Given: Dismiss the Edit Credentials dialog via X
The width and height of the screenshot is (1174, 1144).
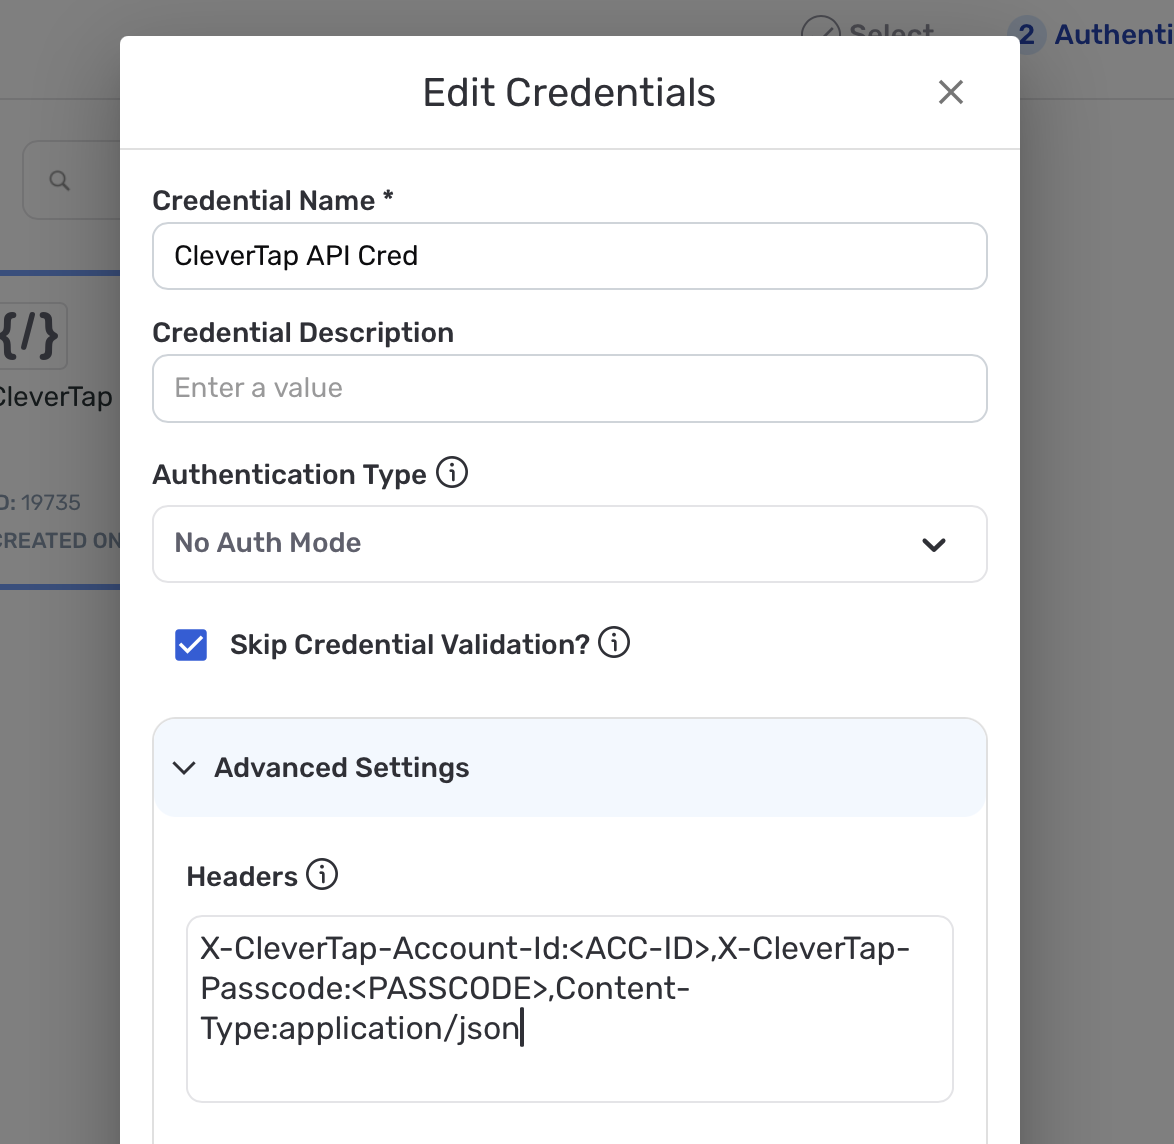Looking at the screenshot, I should 950,91.
